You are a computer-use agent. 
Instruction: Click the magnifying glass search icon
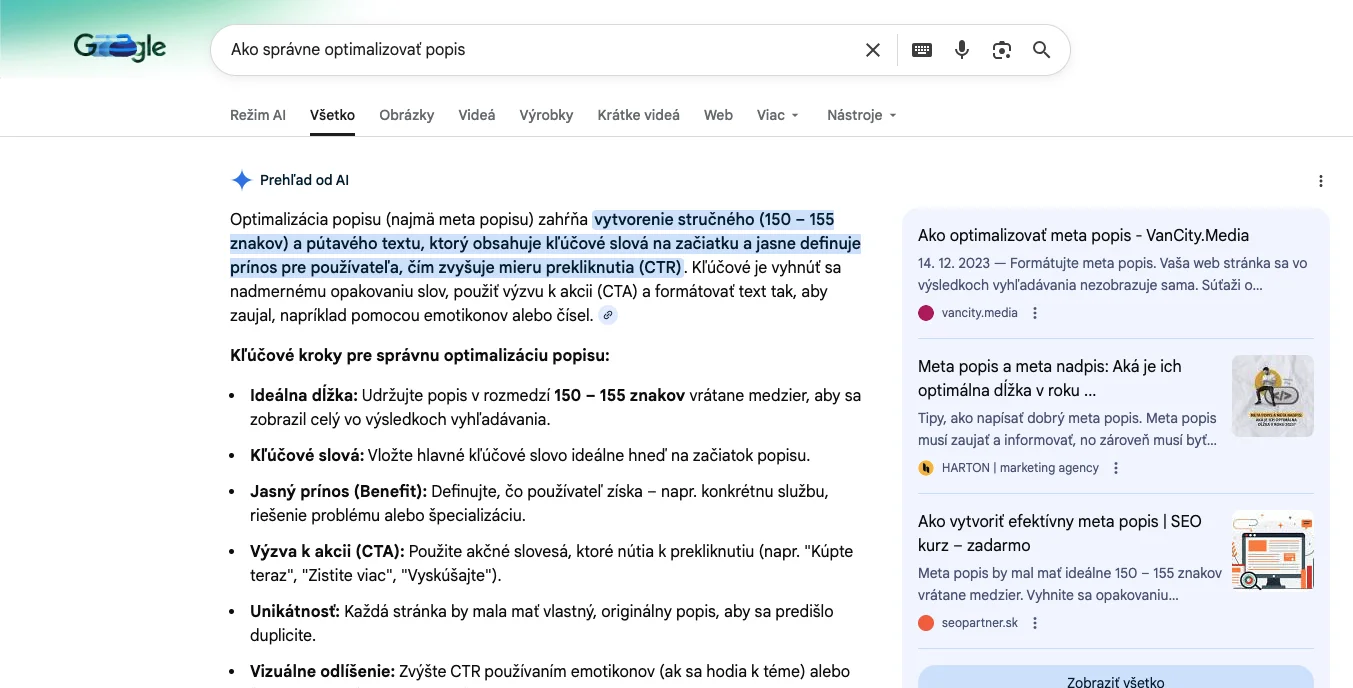point(1041,50)
